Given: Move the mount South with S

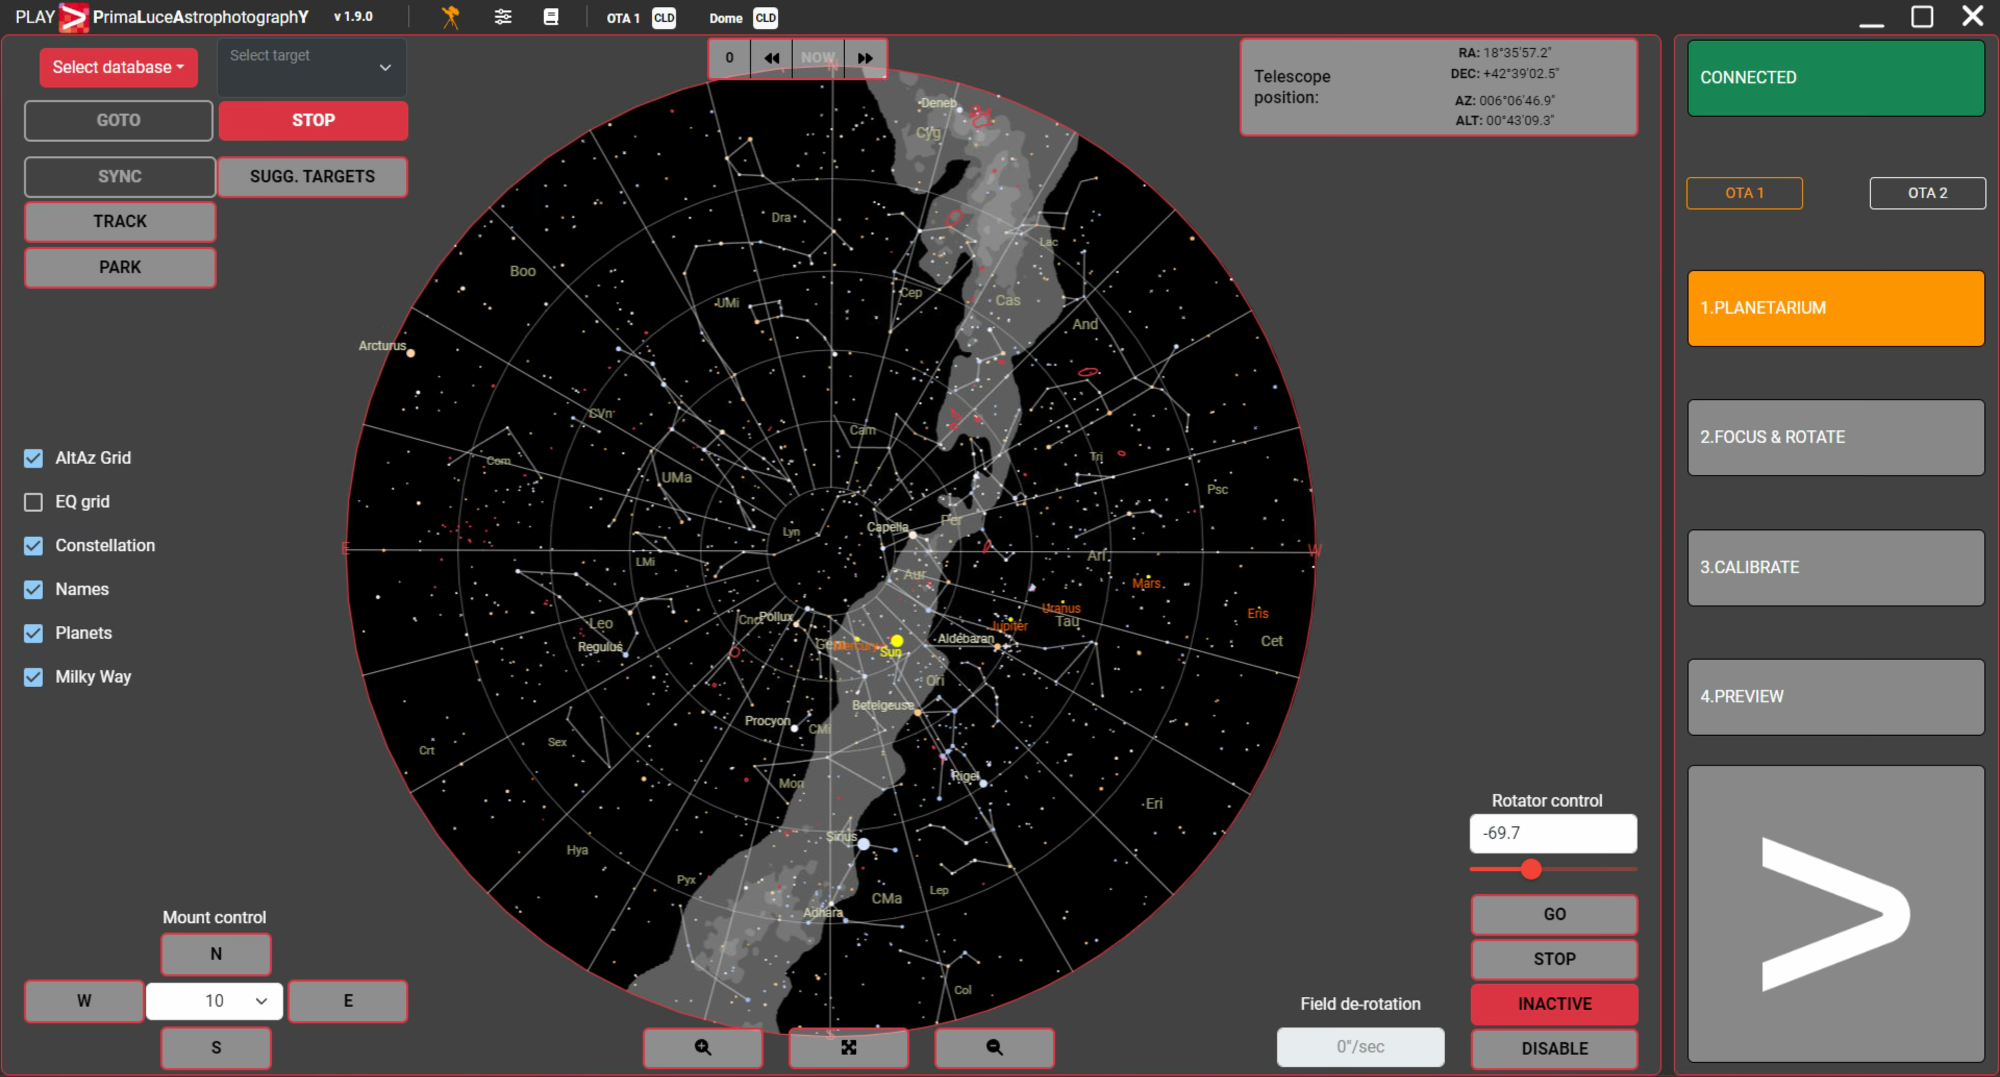Looking at the screenshot, I should (x=216, y=1048).
